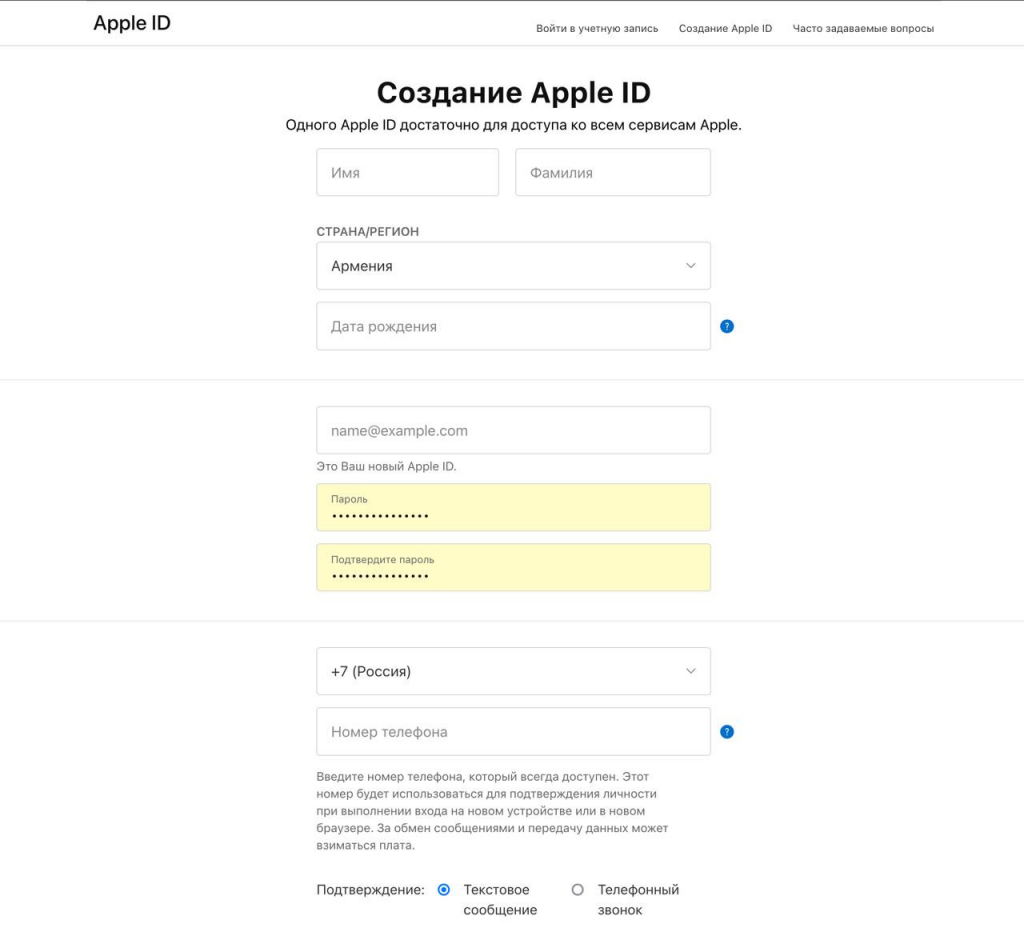This screenshot has width=1024, height=940.
Task: Click into the Фамилия last name field
Action: click(612, 173)
